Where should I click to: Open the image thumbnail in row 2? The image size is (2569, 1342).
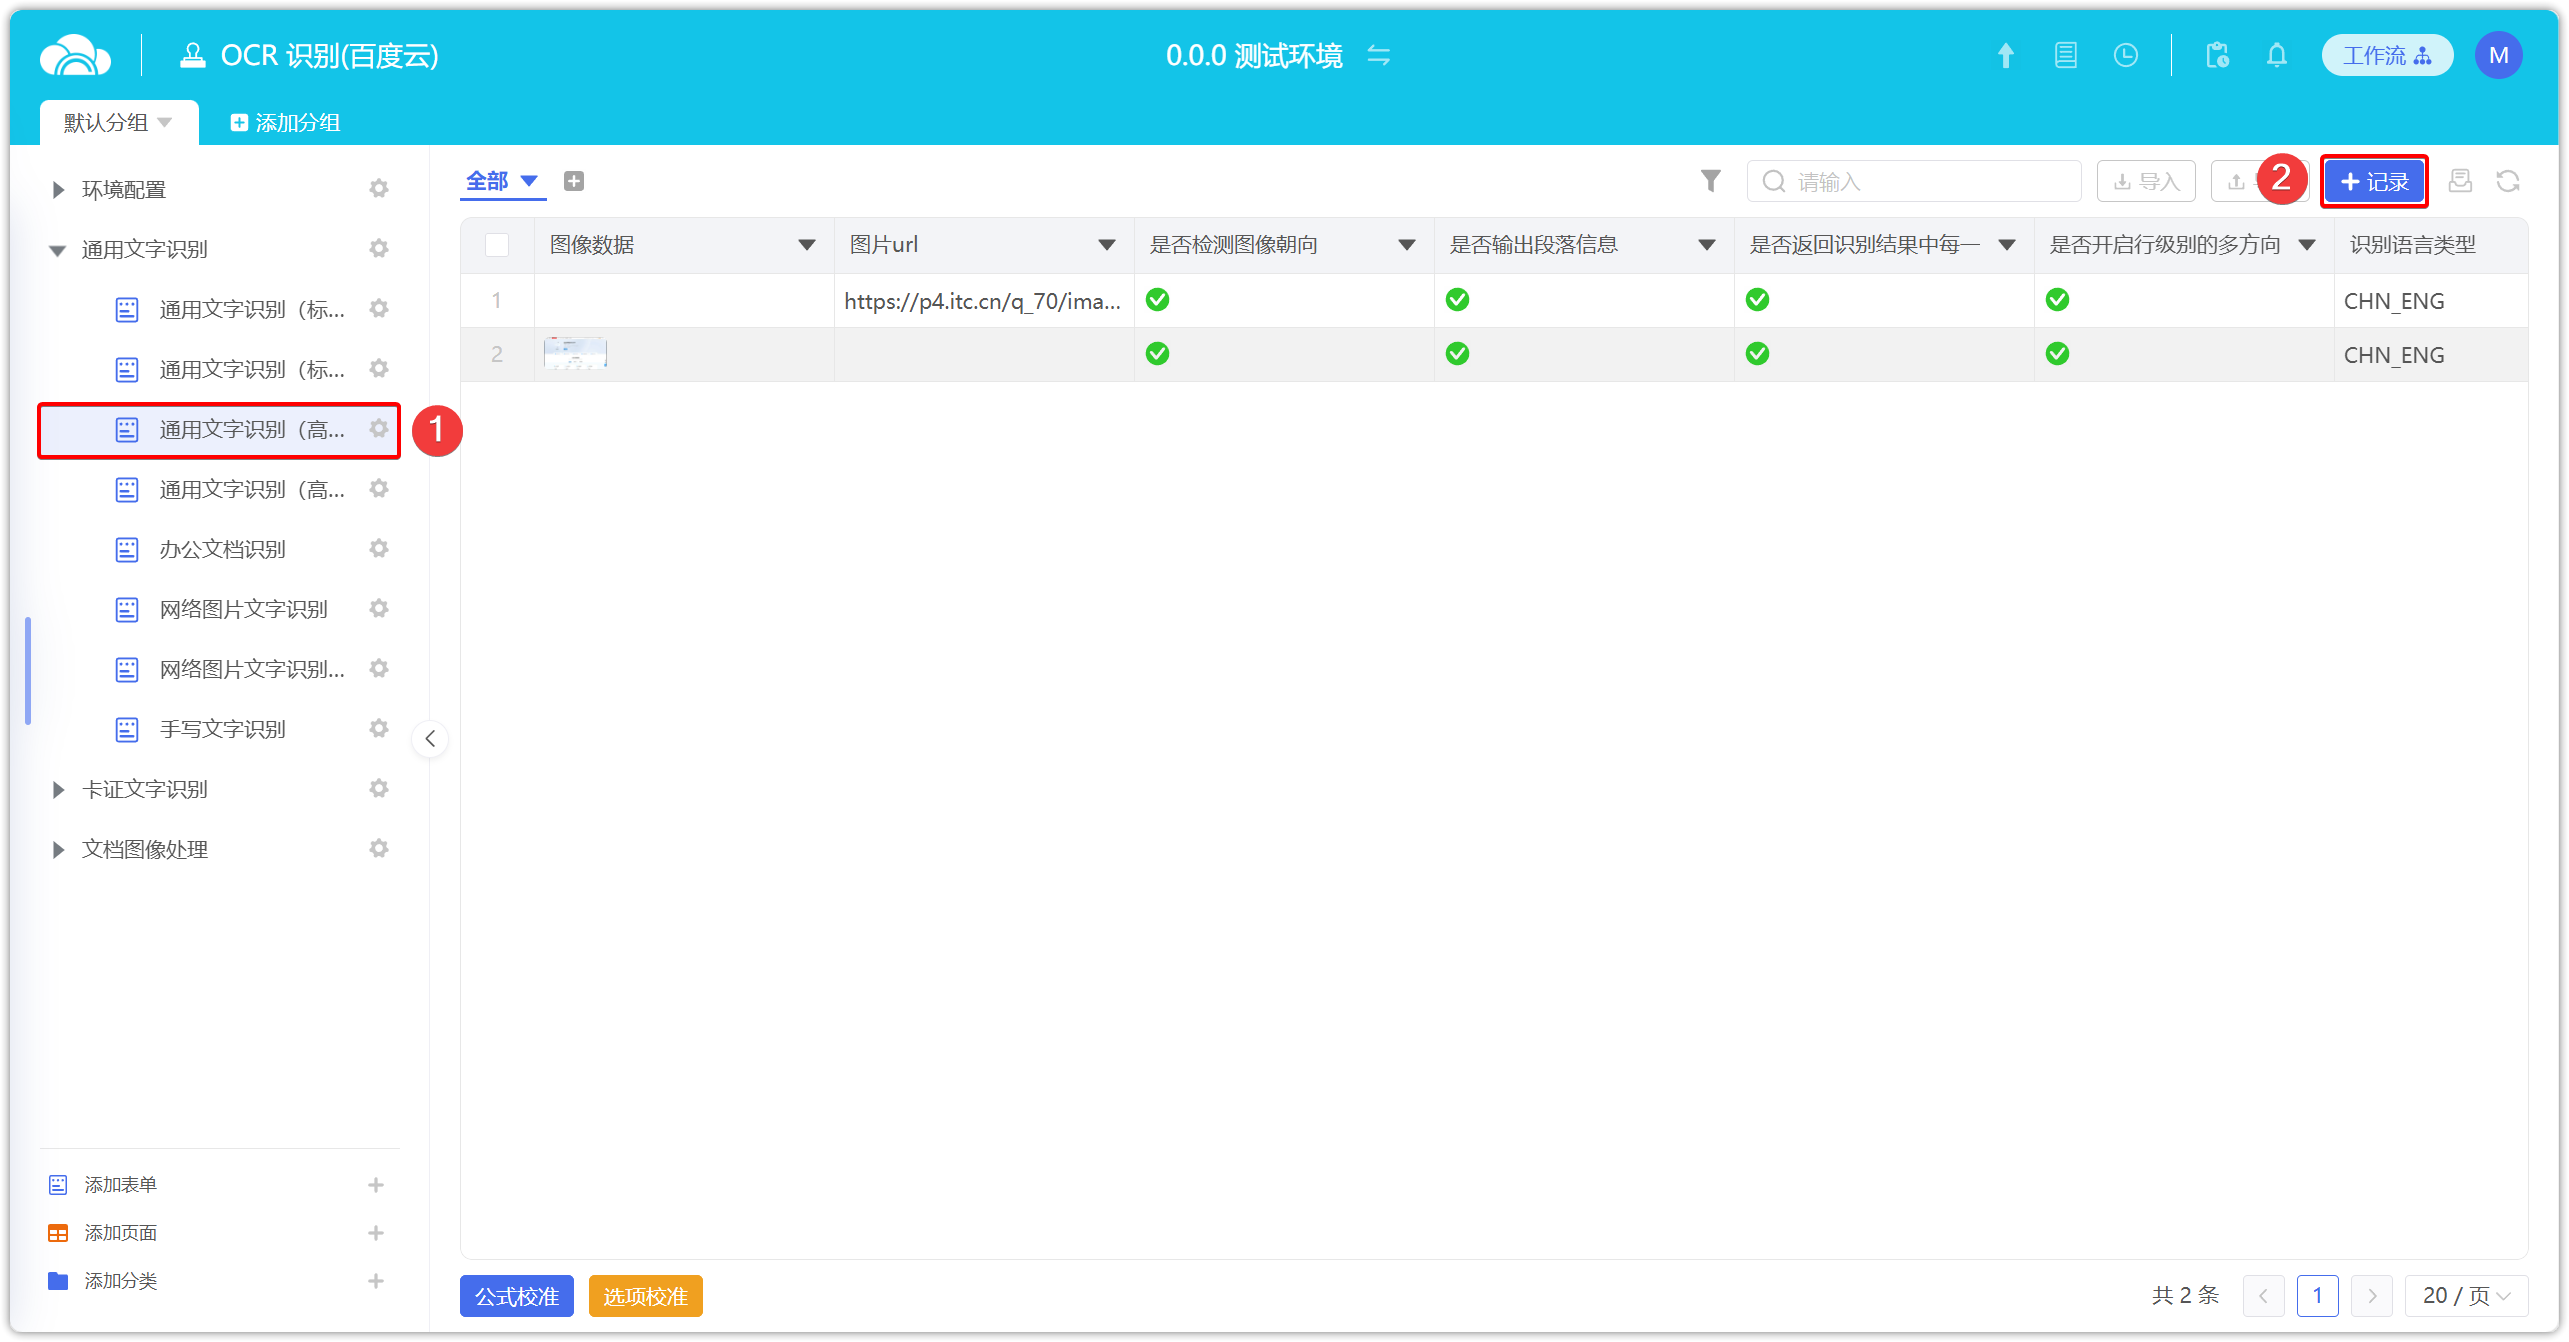[575, 354]
